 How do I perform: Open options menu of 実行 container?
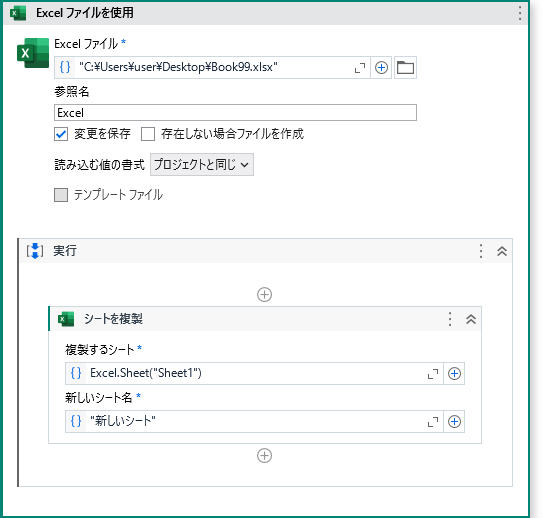coord(481,251)
